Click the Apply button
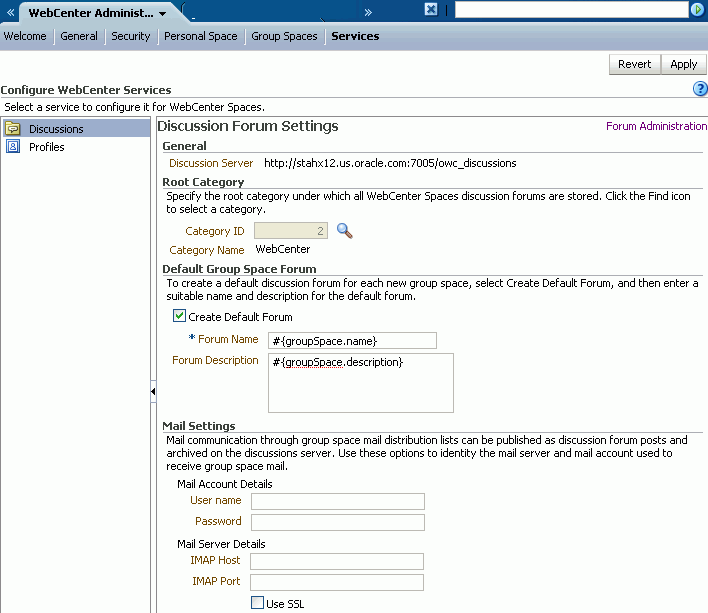 [684, 64]
